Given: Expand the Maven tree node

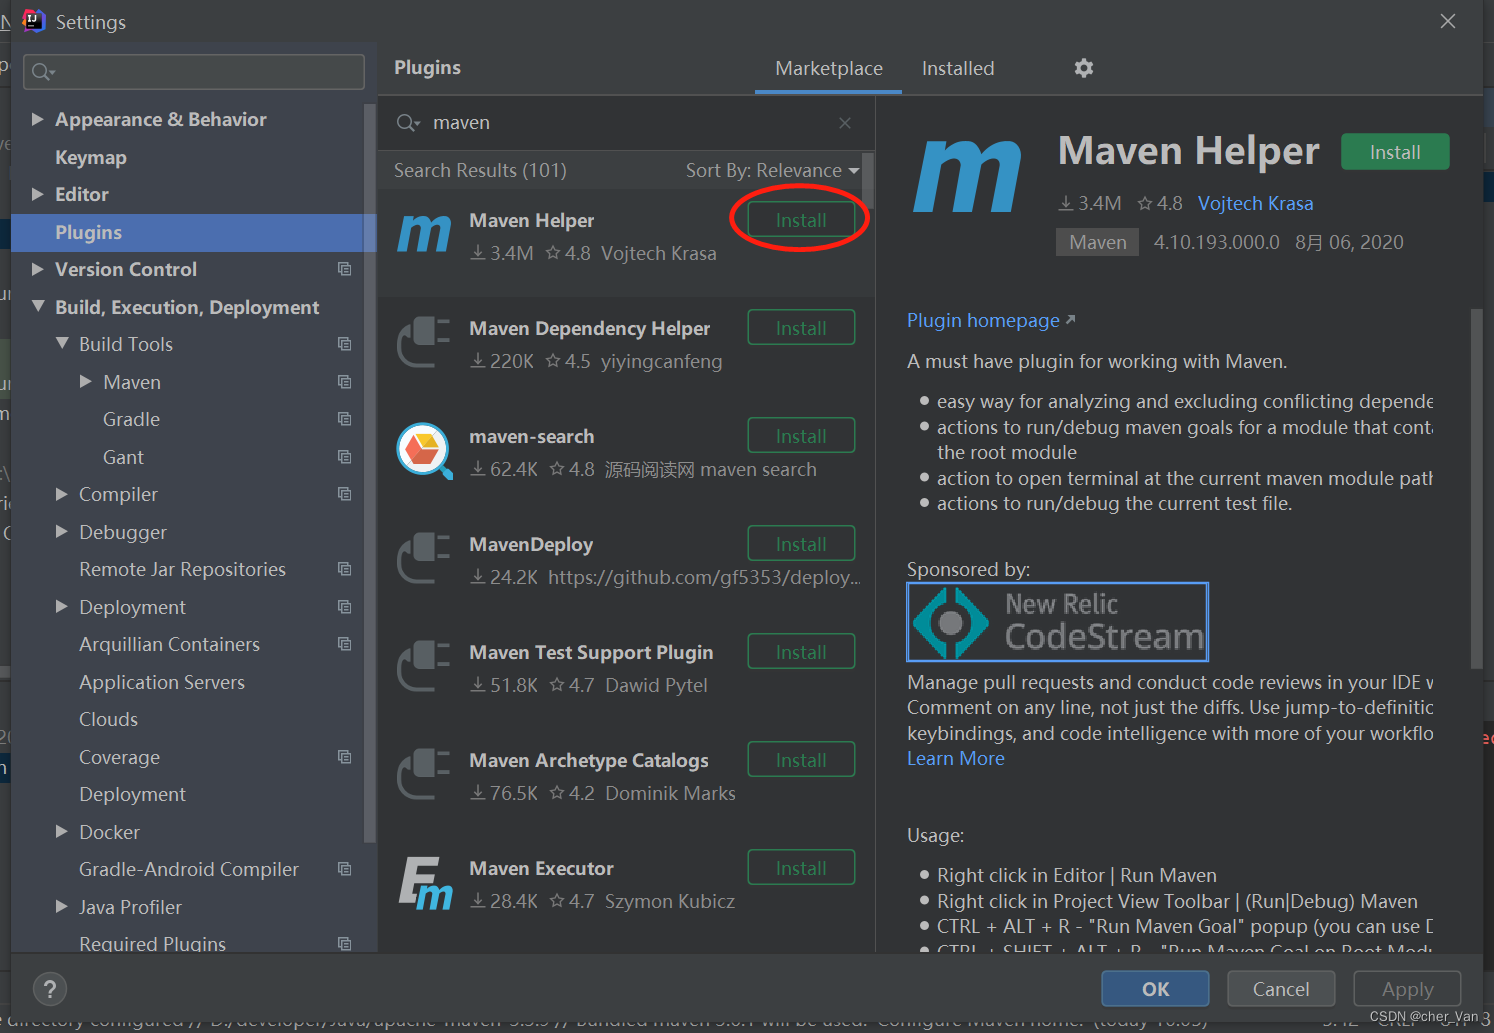Looking at the screenshot, I should [85, 382].
